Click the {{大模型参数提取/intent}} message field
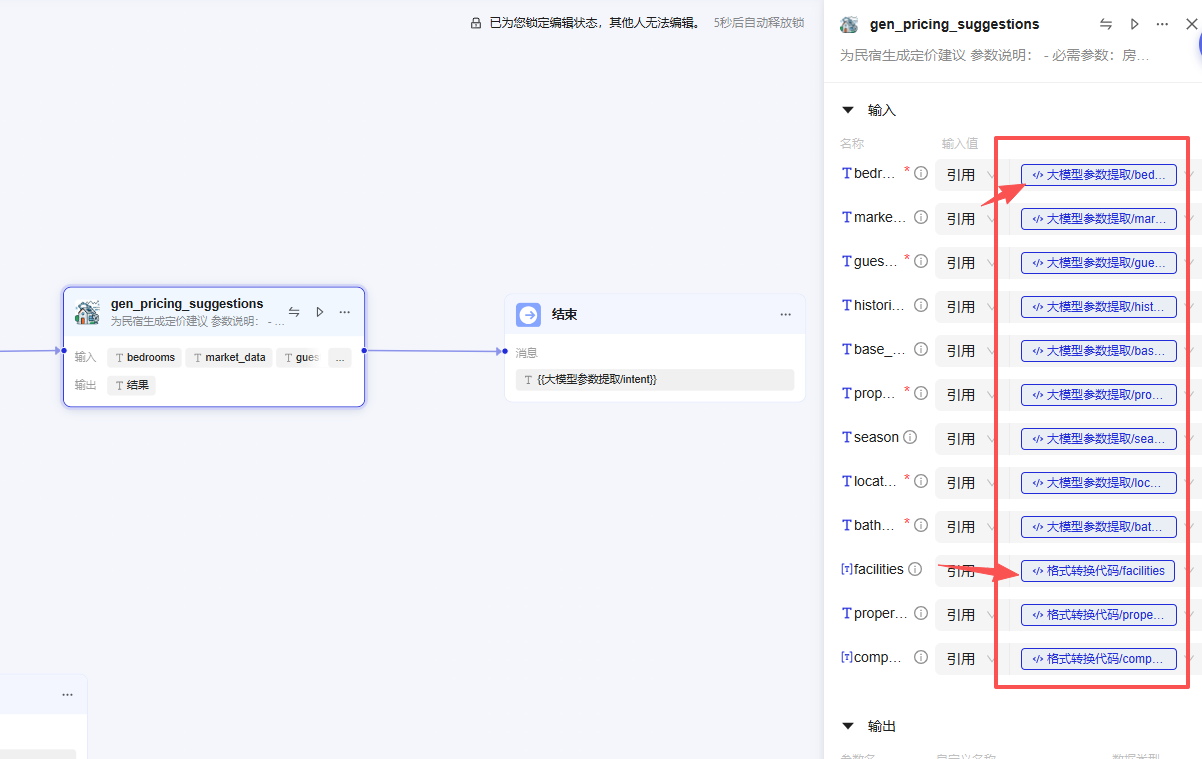1202x759 pixels. click(x=655, y=380)
